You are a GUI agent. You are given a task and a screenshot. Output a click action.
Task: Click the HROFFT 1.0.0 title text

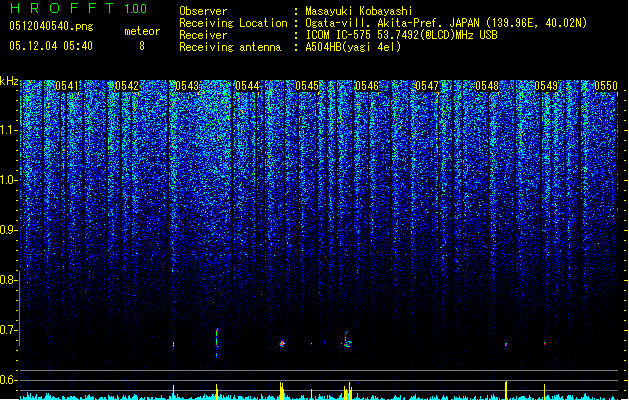(78, 8)
